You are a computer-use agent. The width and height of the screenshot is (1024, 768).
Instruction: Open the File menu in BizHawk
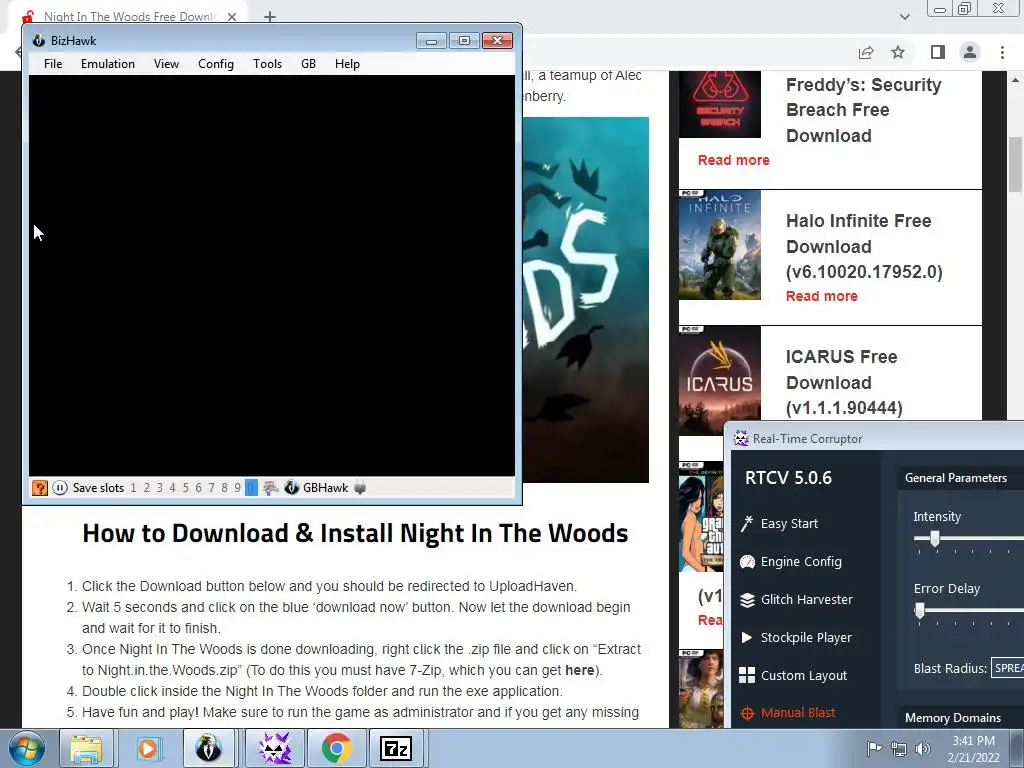point(53,63)
